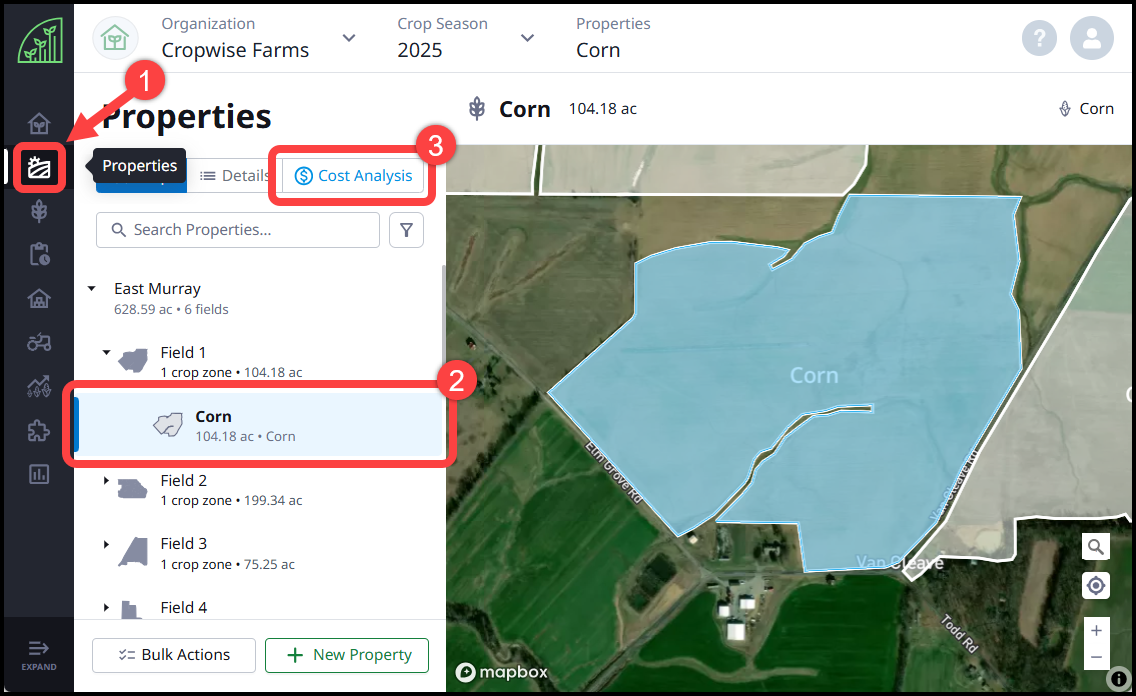Open the financial growth chart icon

(38, 386)
